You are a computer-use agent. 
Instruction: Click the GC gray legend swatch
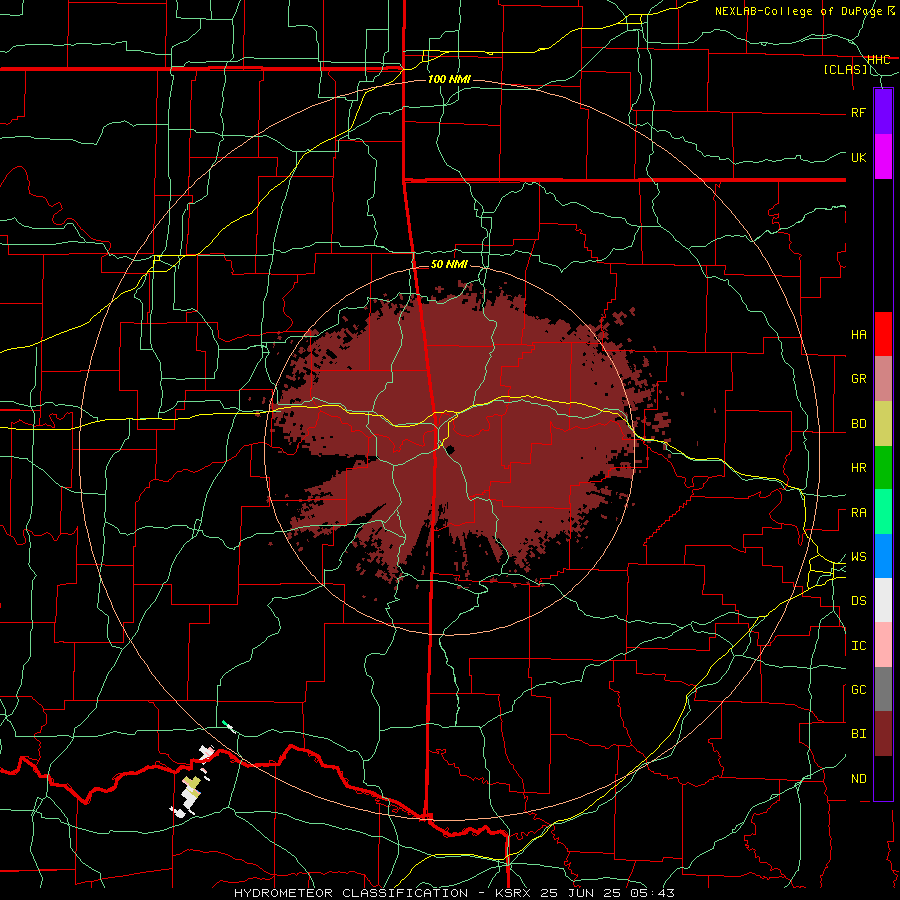tap(882, 689)
